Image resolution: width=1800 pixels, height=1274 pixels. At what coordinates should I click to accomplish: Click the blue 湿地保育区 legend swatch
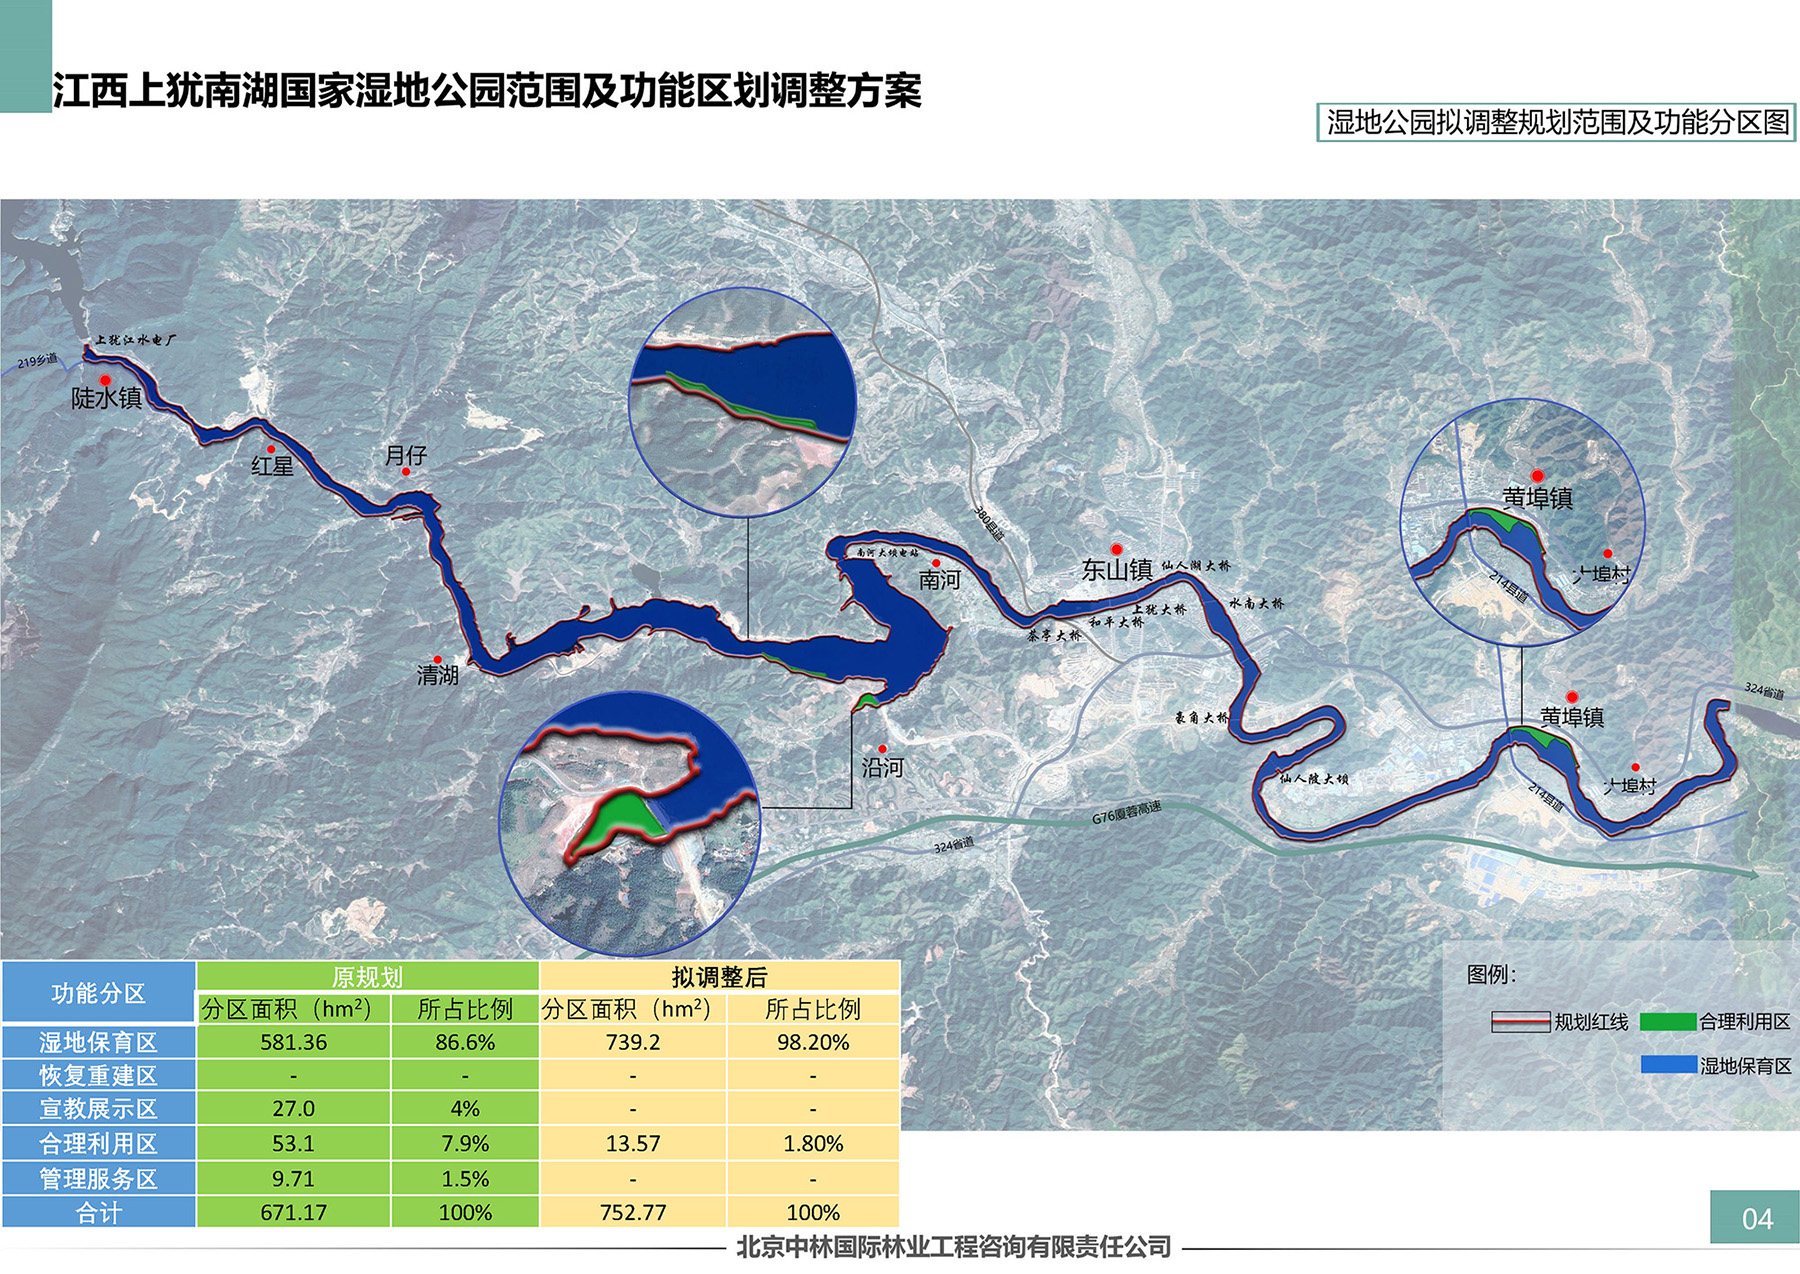(x=1668, y=1065)
